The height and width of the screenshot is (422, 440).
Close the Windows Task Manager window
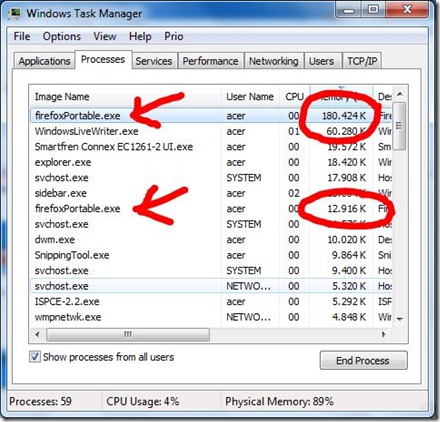[407, 10]
